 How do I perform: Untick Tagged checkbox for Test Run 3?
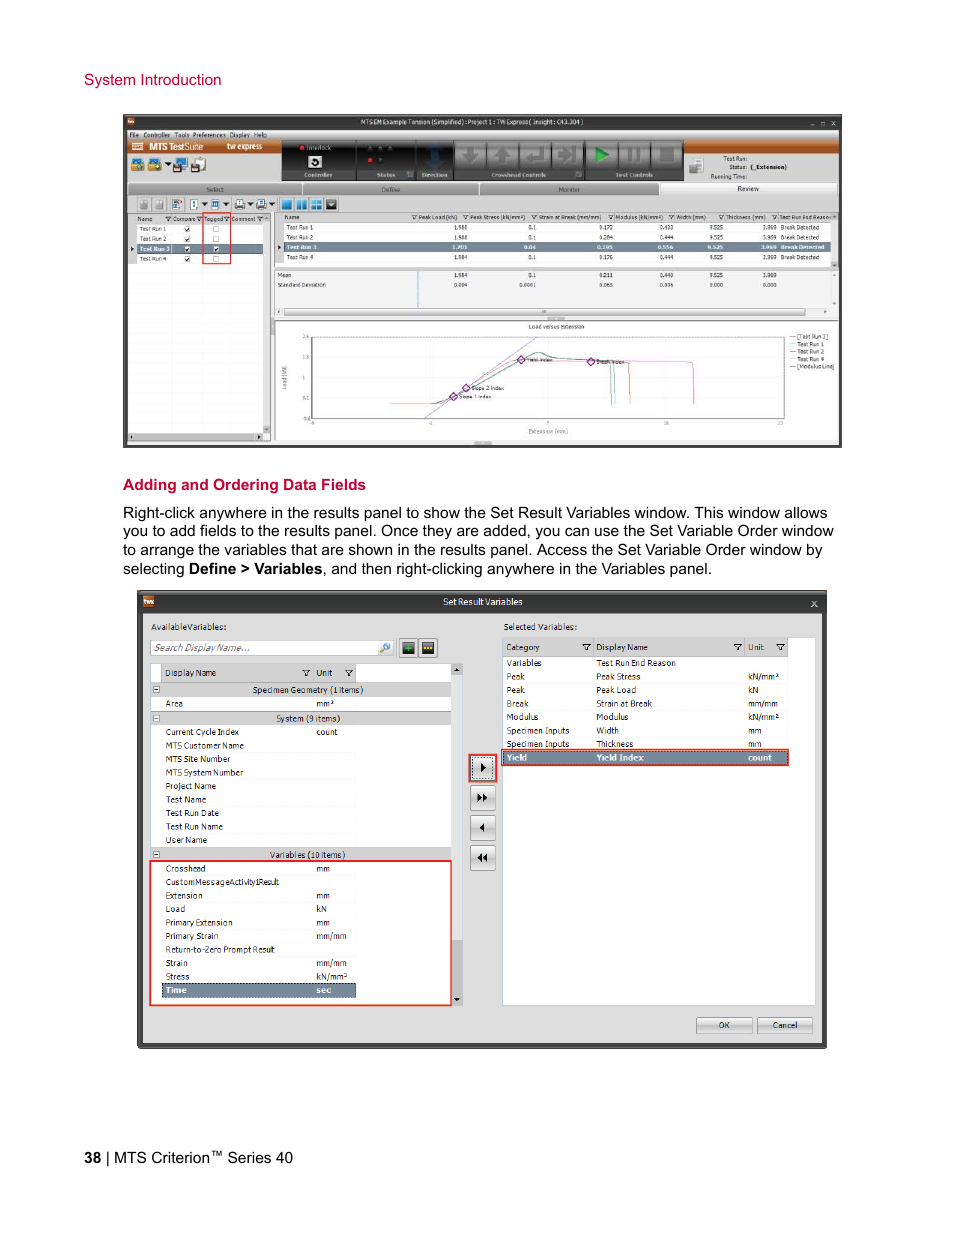pyautogui.click(x=216, y=249)
